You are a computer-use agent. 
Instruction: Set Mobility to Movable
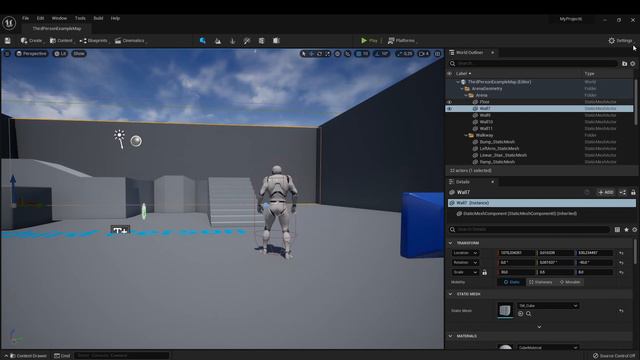pyautogui.click(x=570, y=282)
